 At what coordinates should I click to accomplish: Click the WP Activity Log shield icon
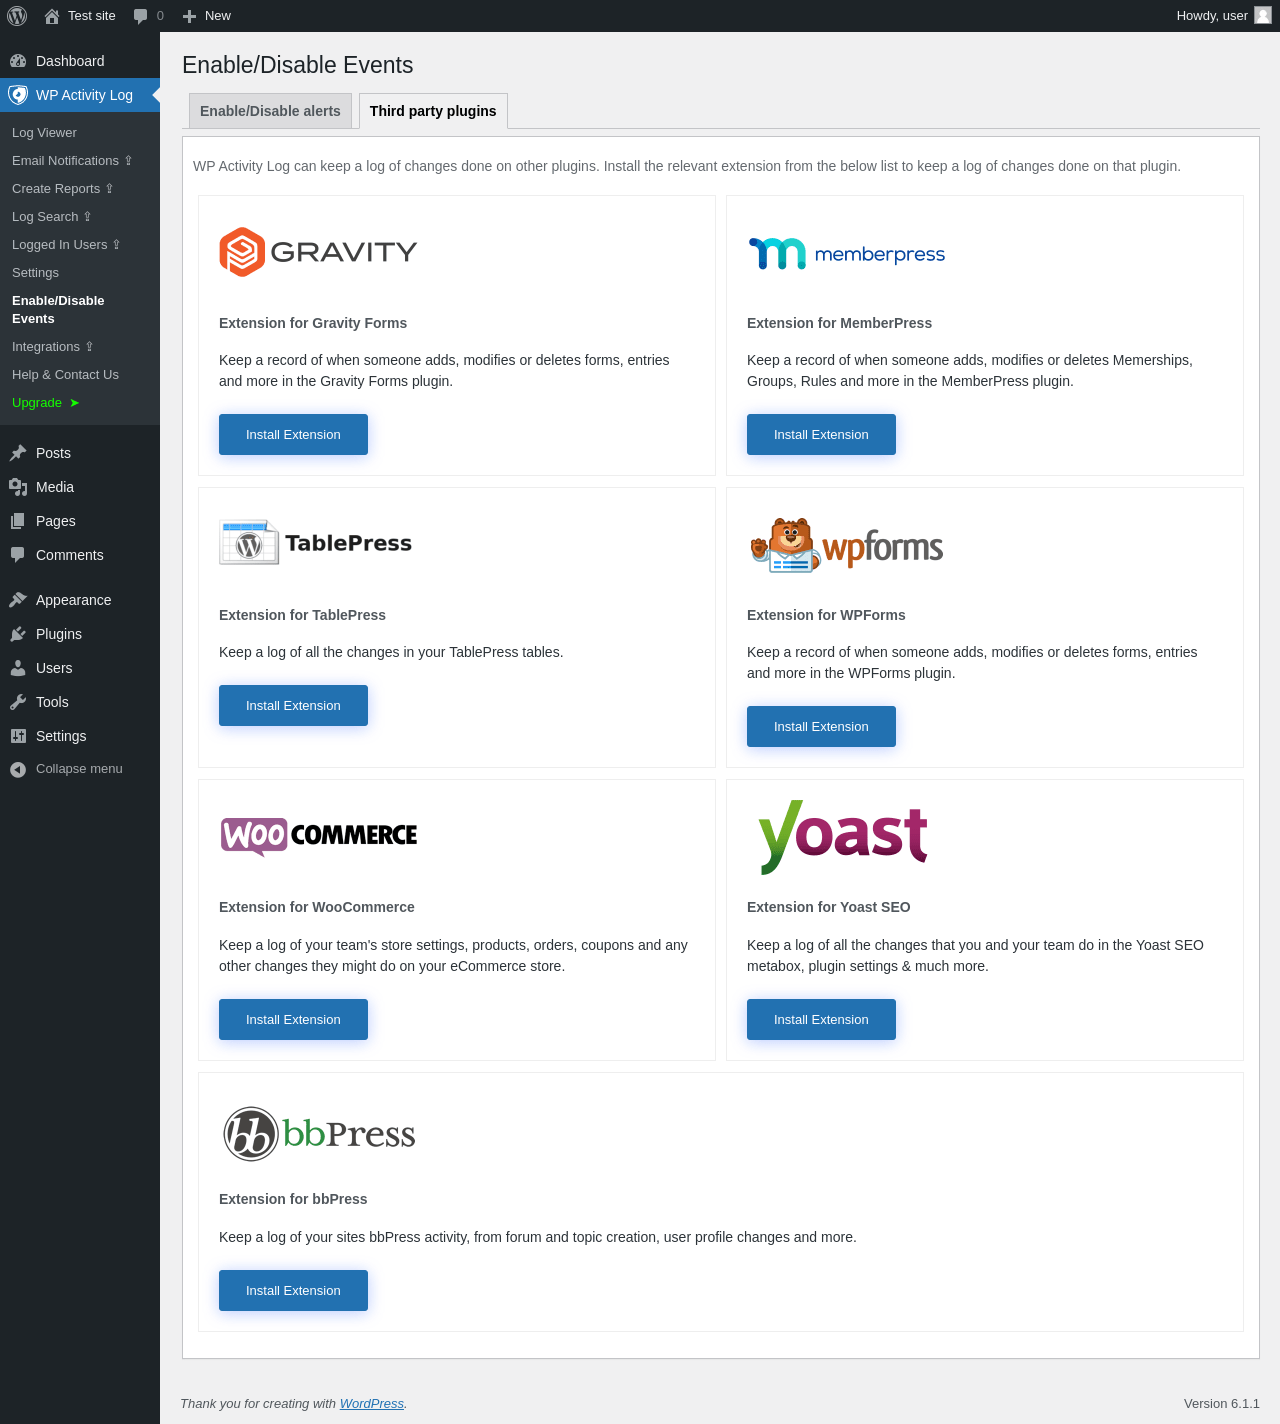pyautogui.click(x=18, y=95)
